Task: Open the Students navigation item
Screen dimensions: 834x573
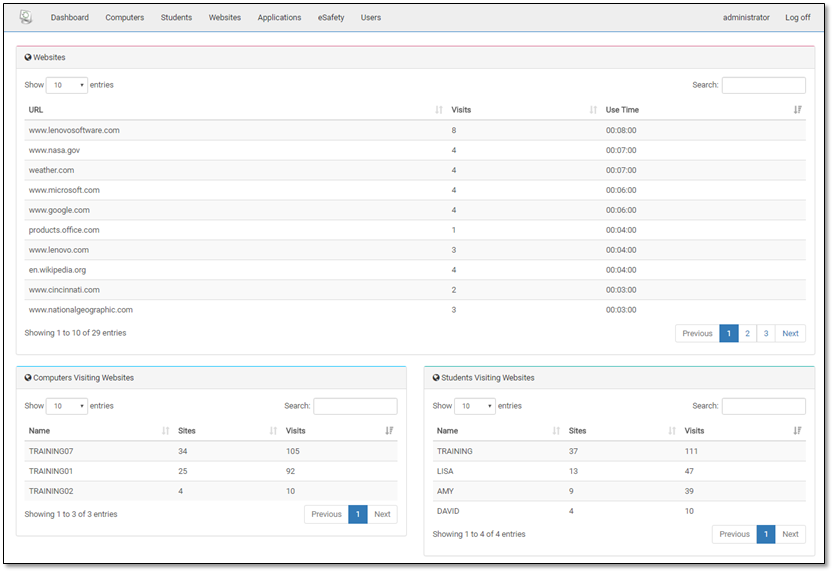Action: click(x=176, y=18)
